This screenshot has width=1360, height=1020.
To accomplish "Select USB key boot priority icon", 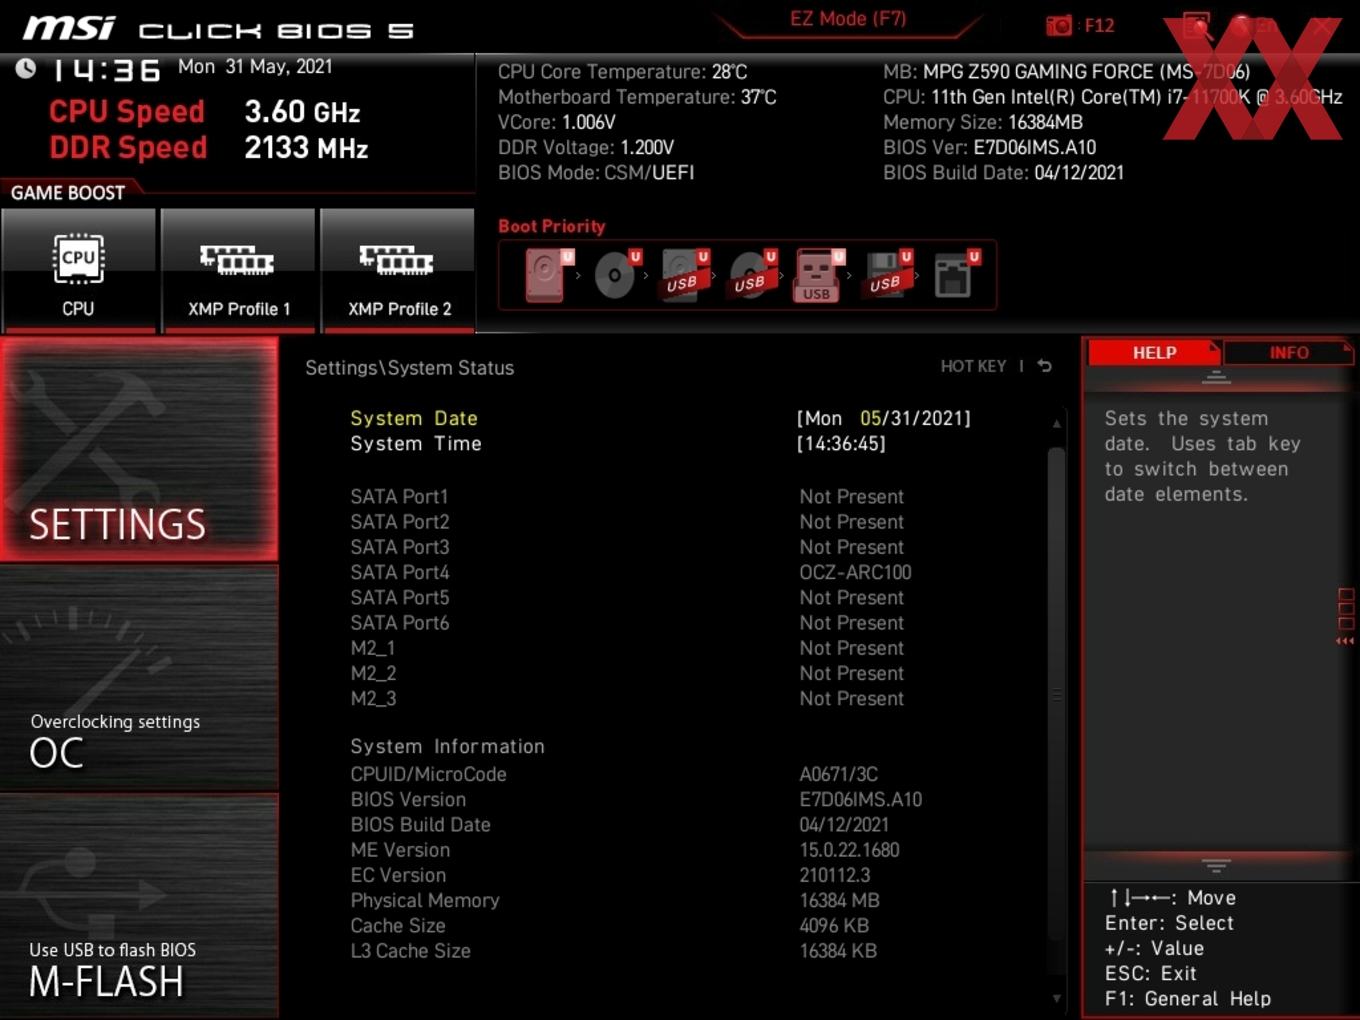I will click(x=819, y=275).
